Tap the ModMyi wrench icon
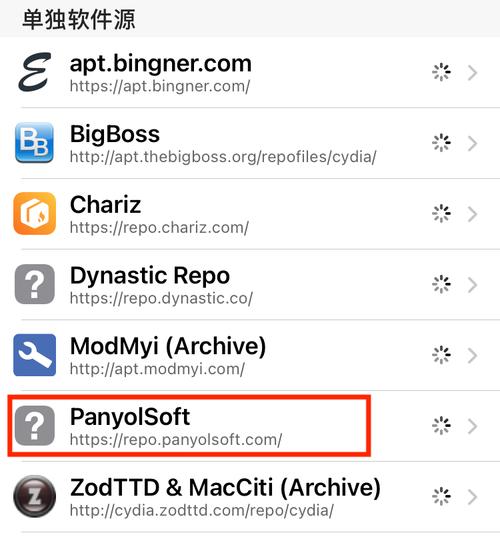The height and width of the screenshot is (543, 500). point(35,355)
